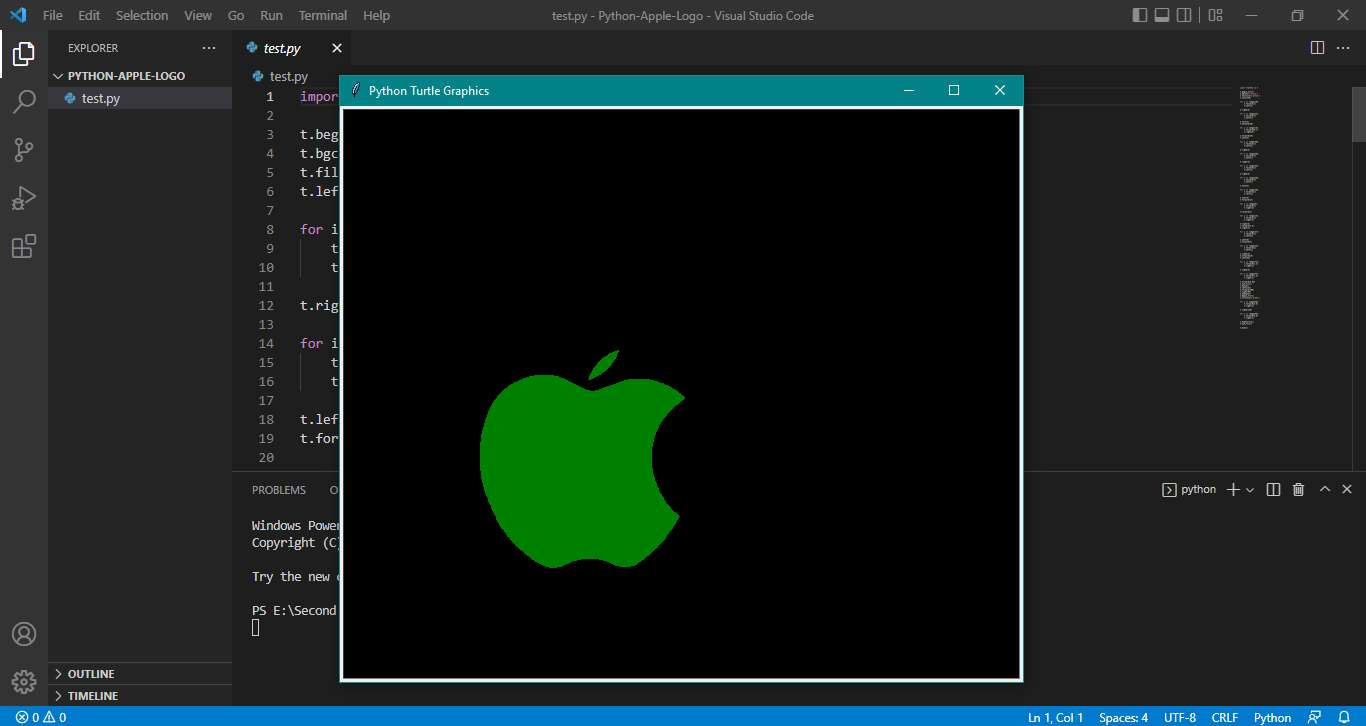Click the feedback icon in status bar
Image resolution: width=1366 pixels, height=726 pixels.
pyautogui.click(x=1314, y=717)
